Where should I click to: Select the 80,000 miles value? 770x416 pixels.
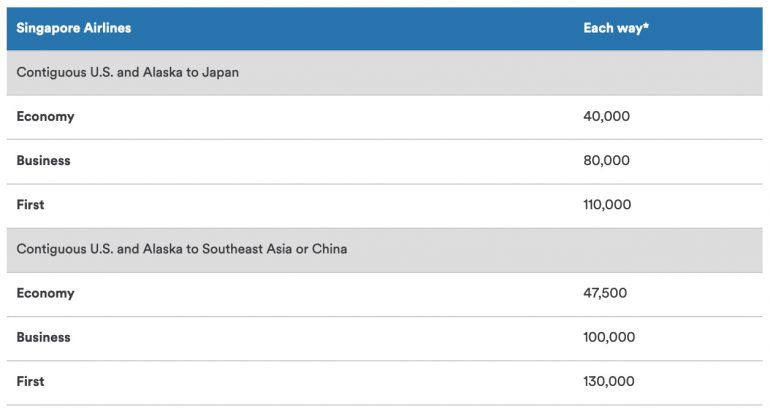(606, 160)
